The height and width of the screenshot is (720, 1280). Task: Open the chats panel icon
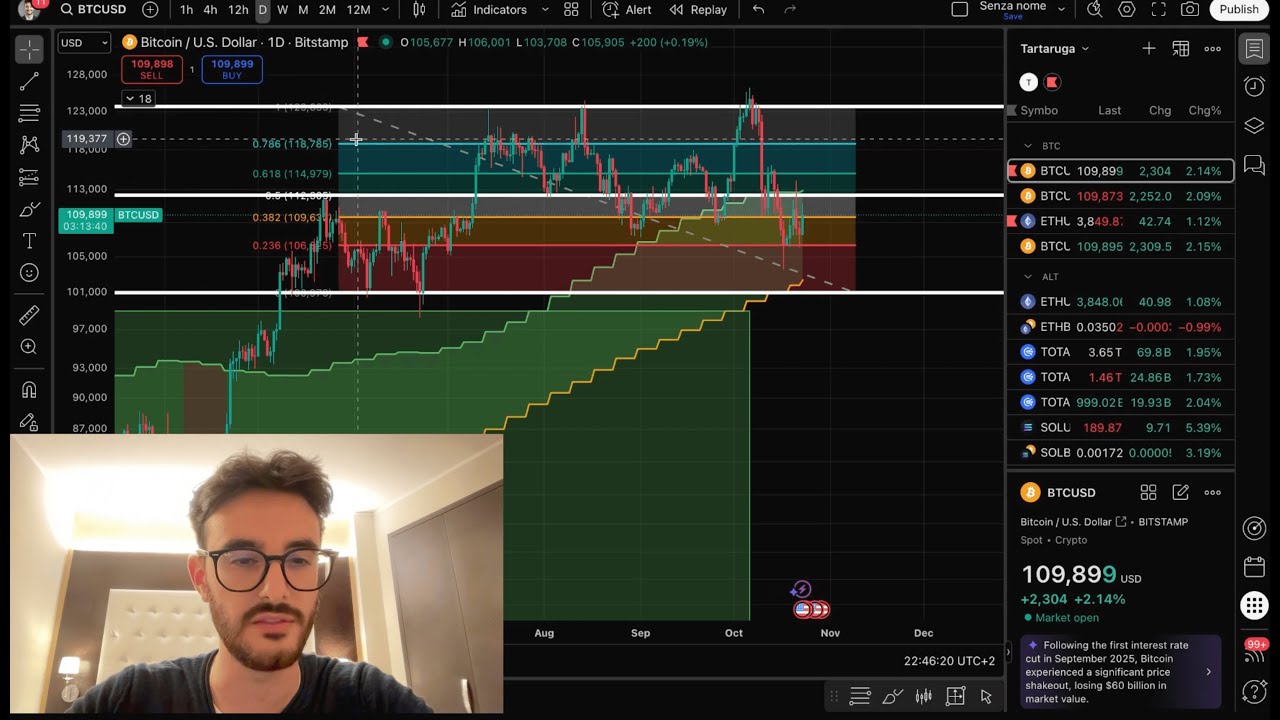[1254, 165]
